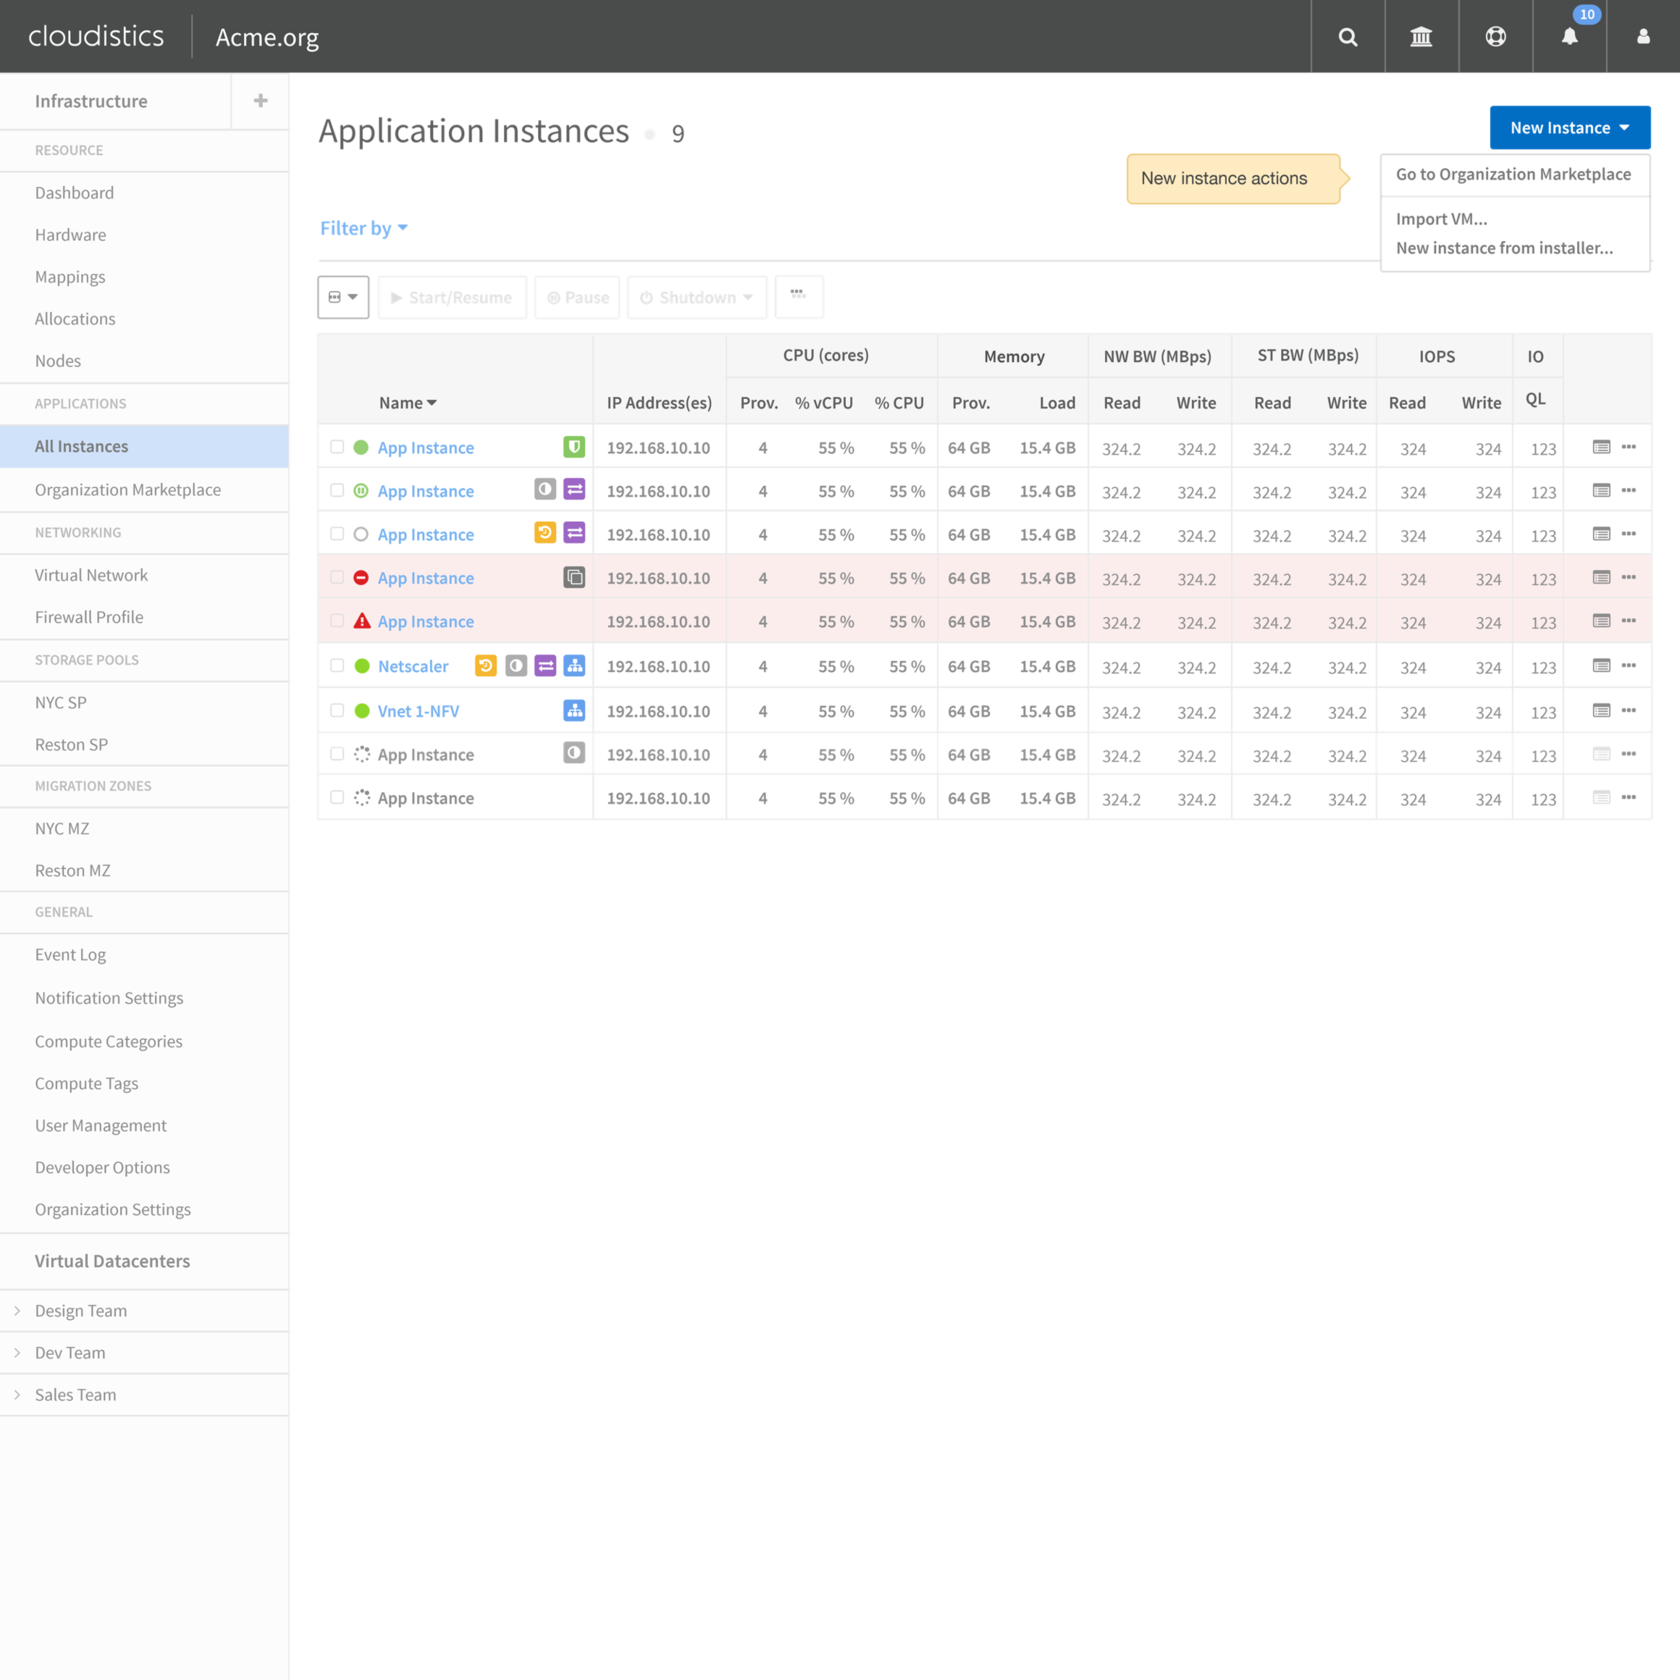Check the first App Instance row checkbox

click(337, 447)
